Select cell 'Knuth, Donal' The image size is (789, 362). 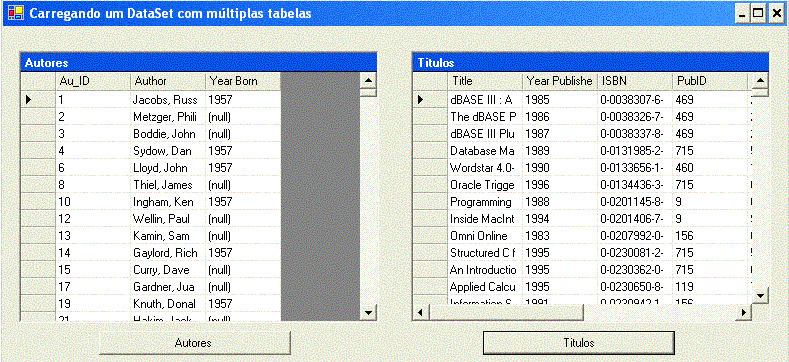tap(168, 304)
